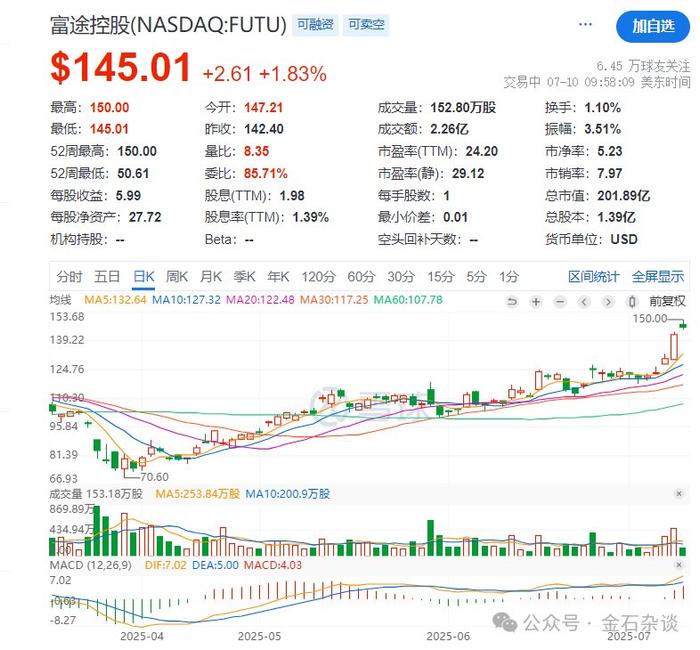Click the candlestick style icon
700x650 pixels.
click(x=632, y=302)
